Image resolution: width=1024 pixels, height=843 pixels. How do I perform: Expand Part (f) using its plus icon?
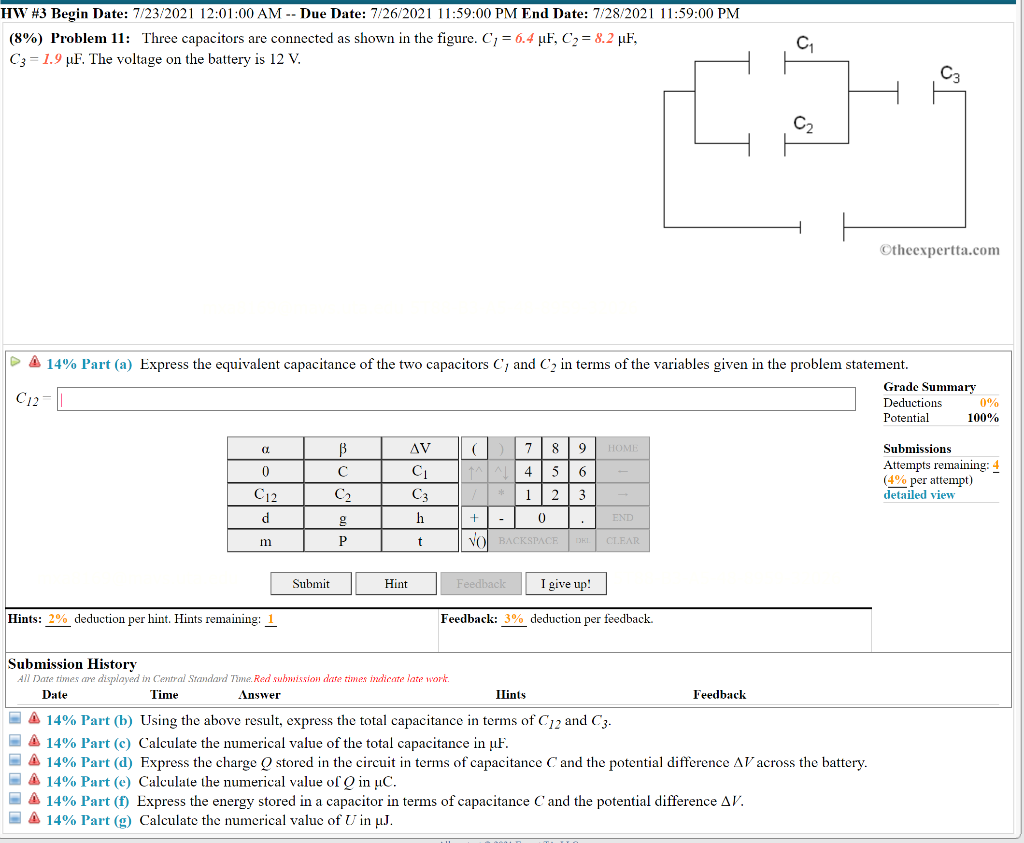[x=15, y=799]
